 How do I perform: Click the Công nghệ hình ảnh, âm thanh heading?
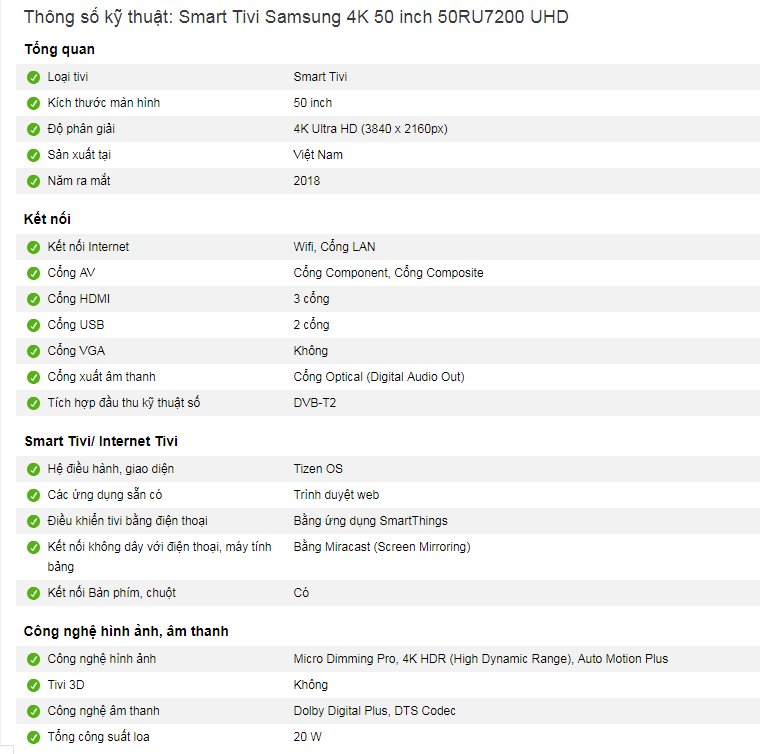click(x=126, y=631)
